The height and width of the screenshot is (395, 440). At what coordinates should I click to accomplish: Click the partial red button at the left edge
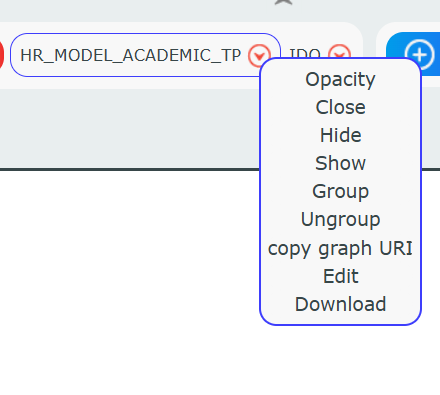click(1, 55)
